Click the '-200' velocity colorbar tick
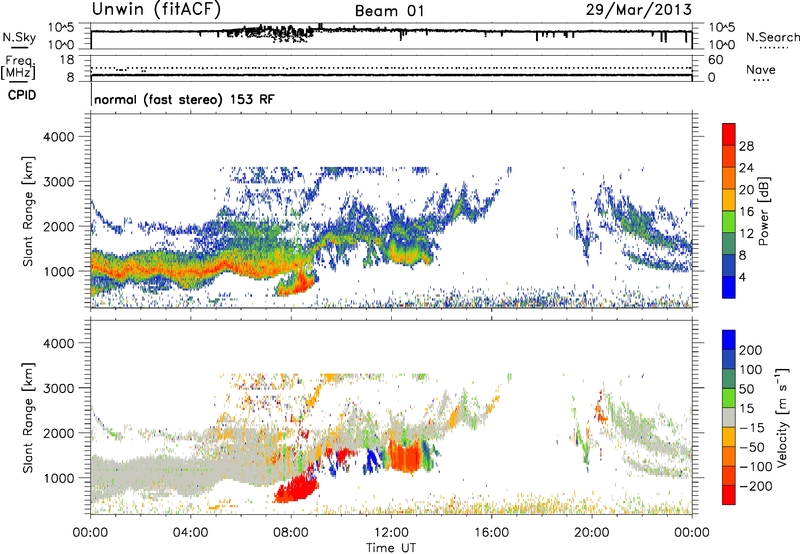The height and width of the screenshot is (554, 800). [756, 486]
